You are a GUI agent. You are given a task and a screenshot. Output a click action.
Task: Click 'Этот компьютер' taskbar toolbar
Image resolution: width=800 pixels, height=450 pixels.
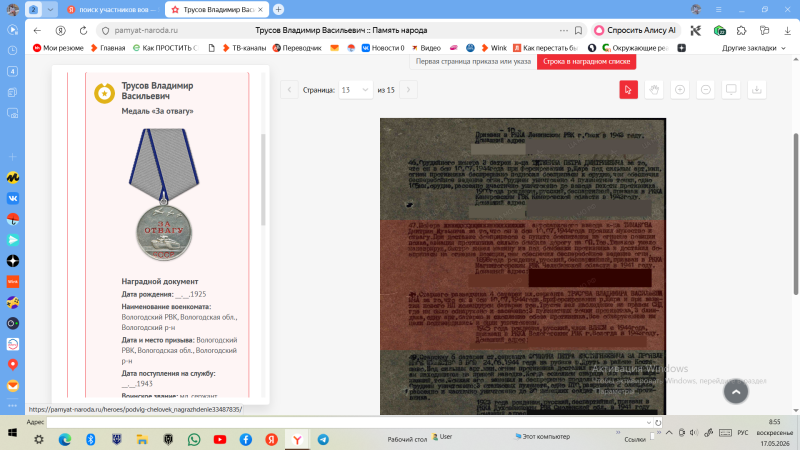[x=542, y=437]
